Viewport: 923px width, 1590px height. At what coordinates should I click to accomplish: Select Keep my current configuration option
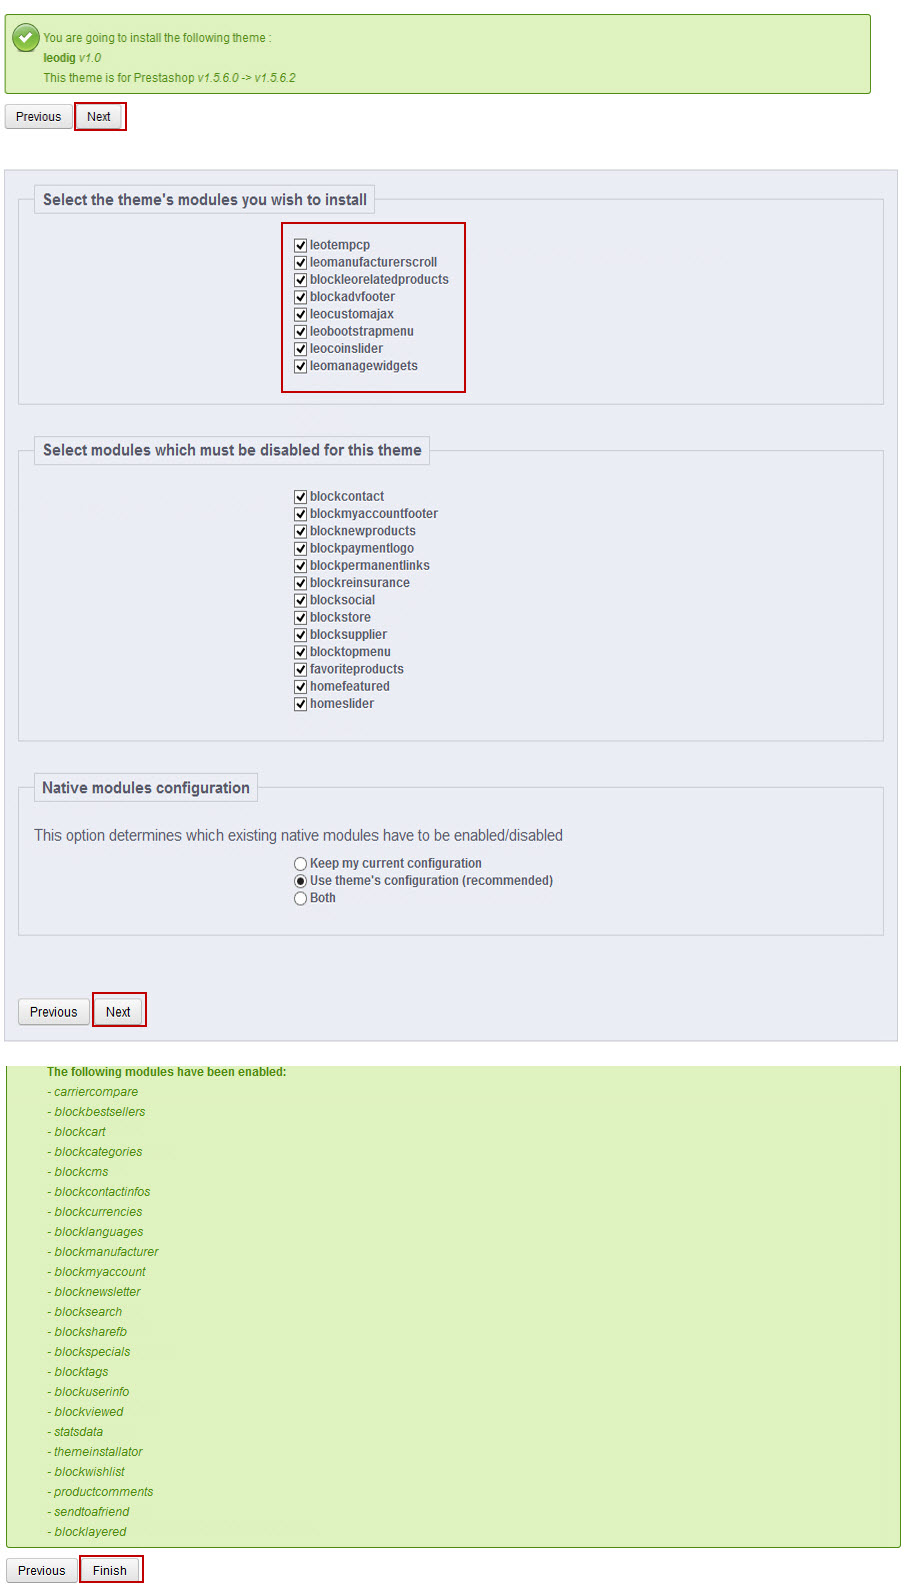[300, 864]
